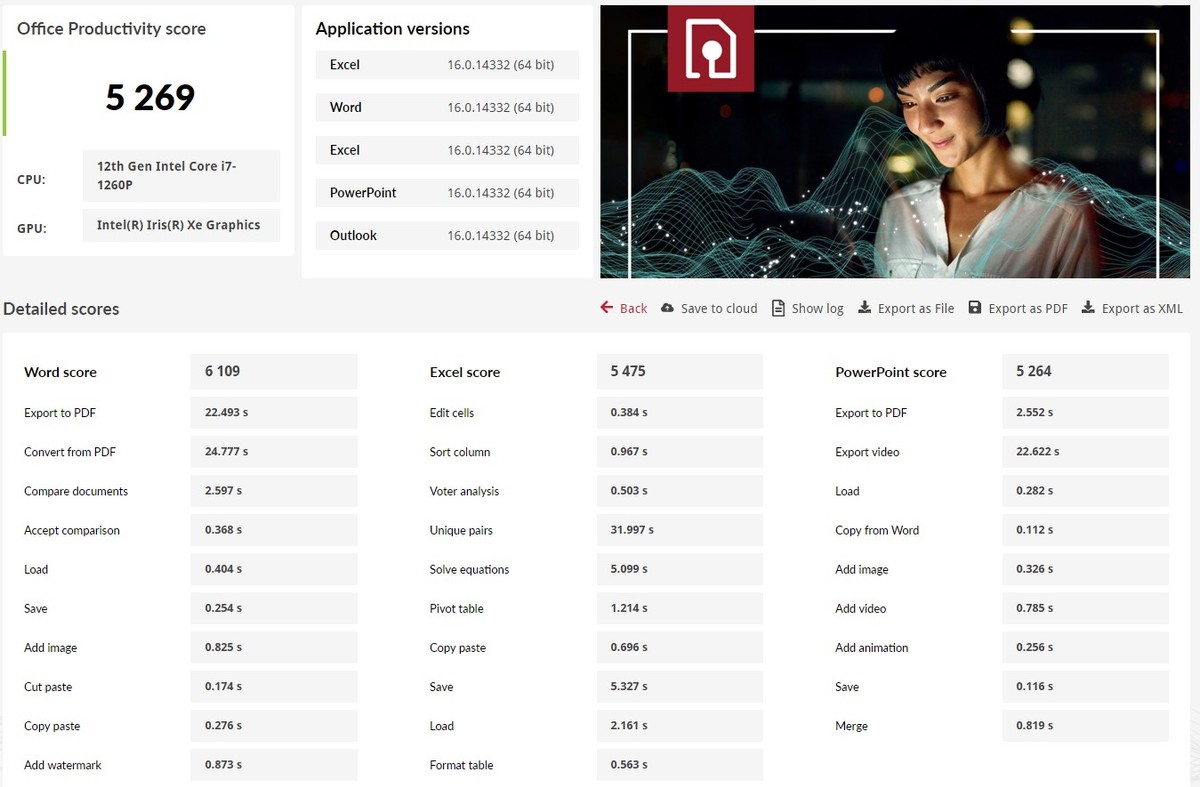Select the Unique pairs time 31.997 s
Screen dimensions: 1200x787
(x=679, y=530)
